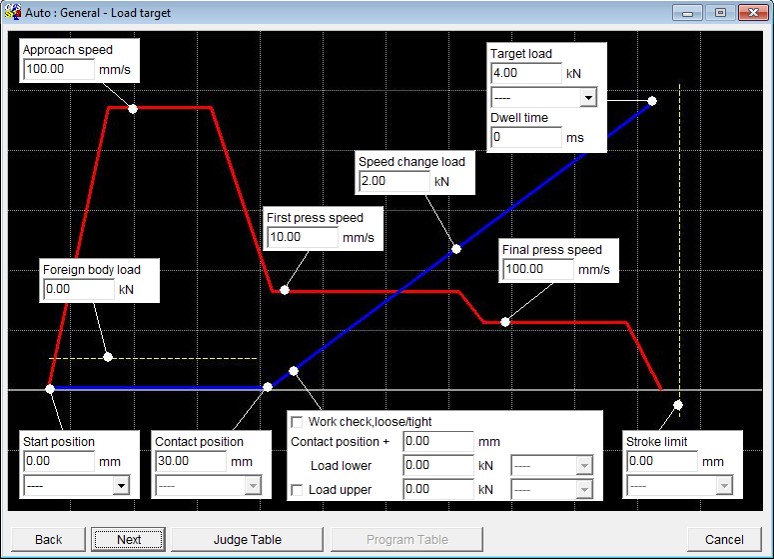This screenshot has width=774, height=560.
Task: Focus the First press speed field
Action: point(302,238)
